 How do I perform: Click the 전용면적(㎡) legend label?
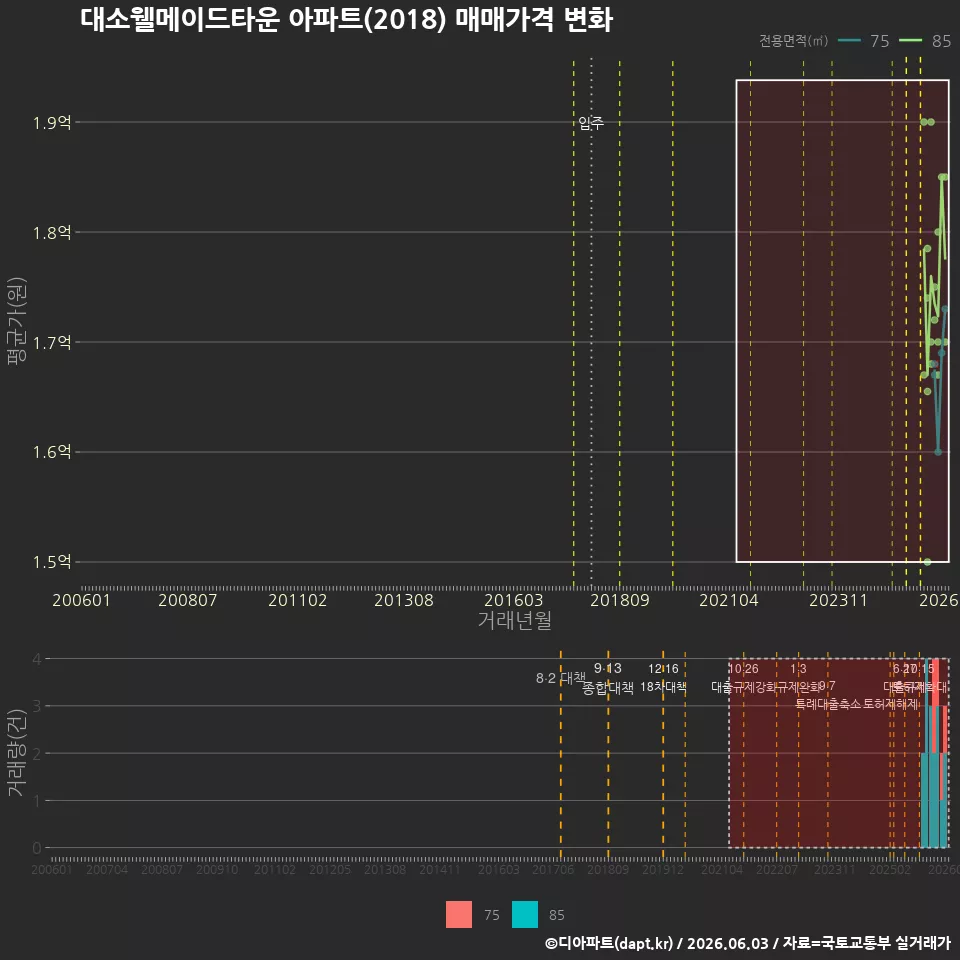tap(793, 41)
